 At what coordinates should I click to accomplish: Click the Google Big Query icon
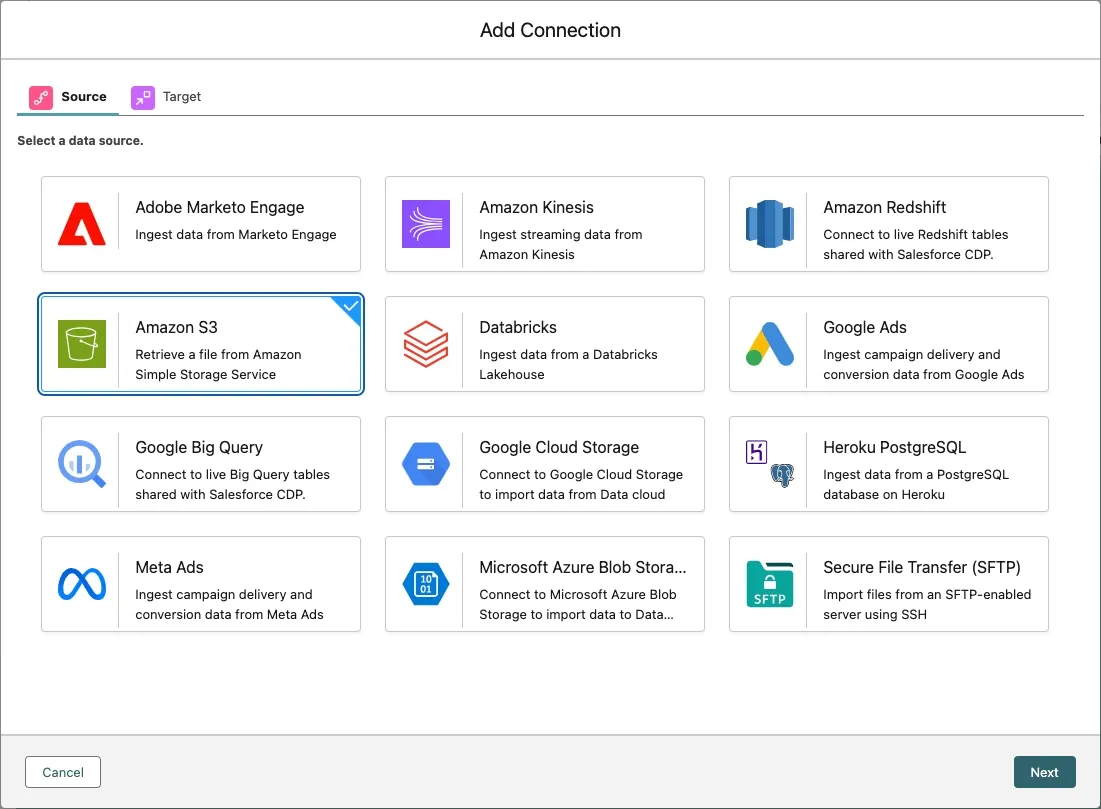82,464
